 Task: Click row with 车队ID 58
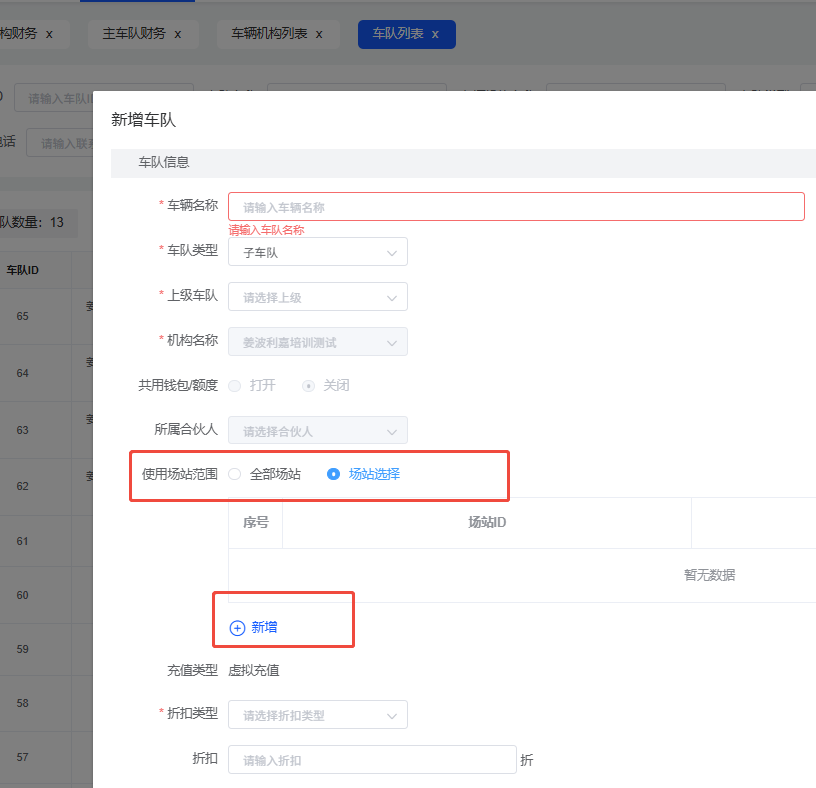tap(46, 703)
